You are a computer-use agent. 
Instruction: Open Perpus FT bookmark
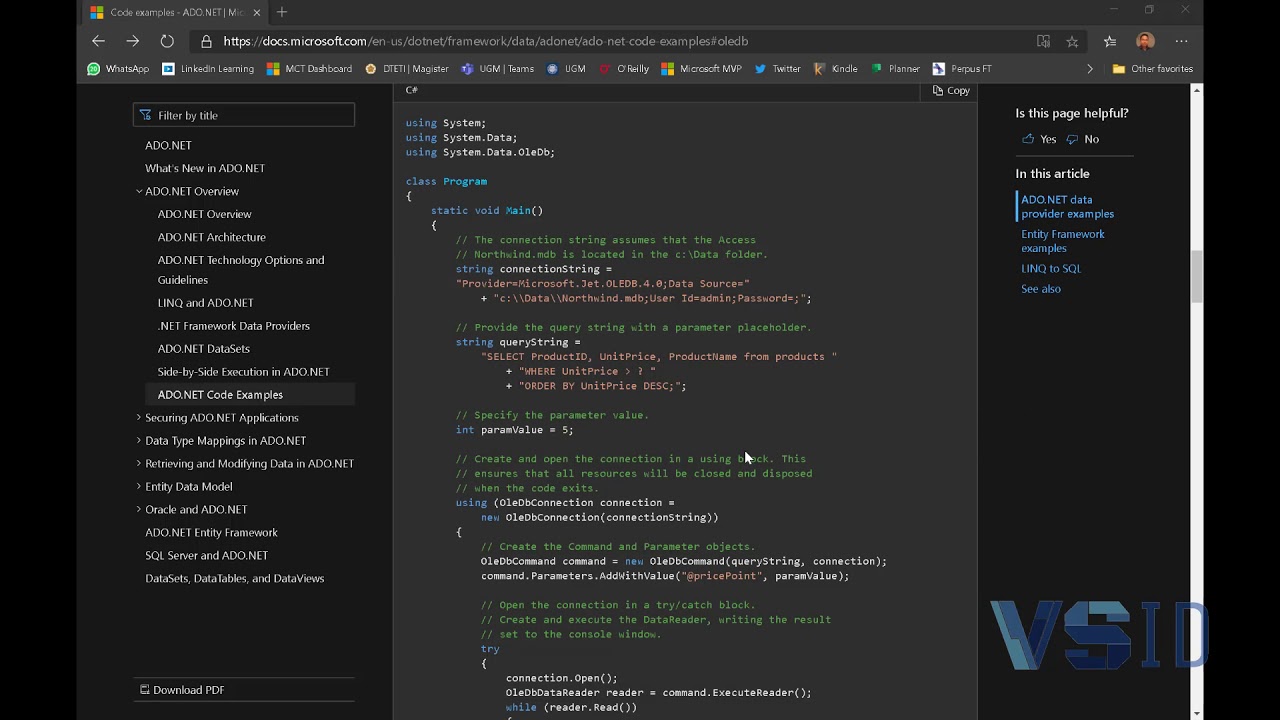tap(962, 69)
